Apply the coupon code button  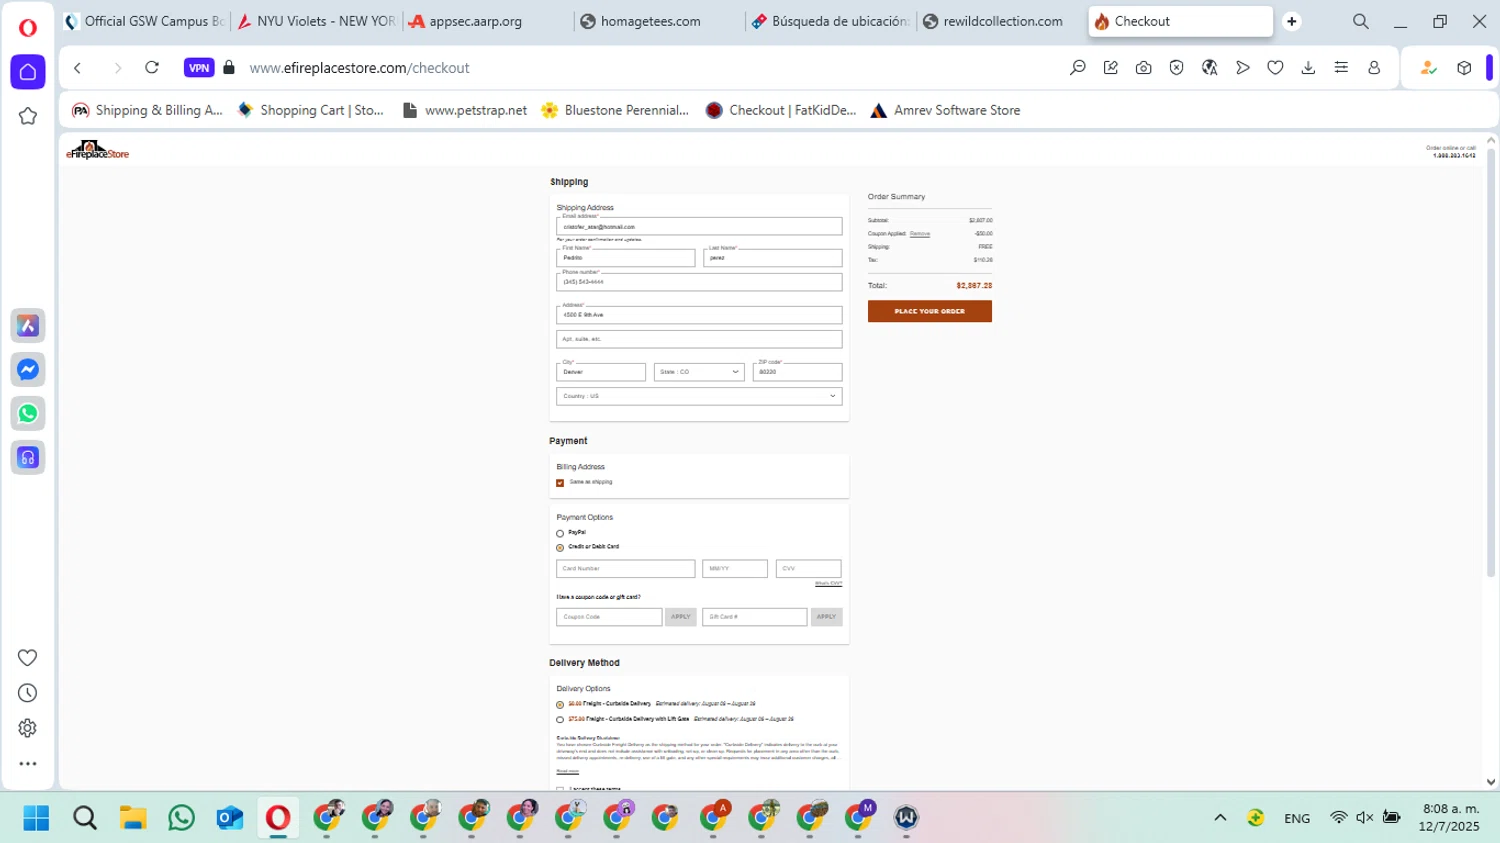(x=681, y=617)
